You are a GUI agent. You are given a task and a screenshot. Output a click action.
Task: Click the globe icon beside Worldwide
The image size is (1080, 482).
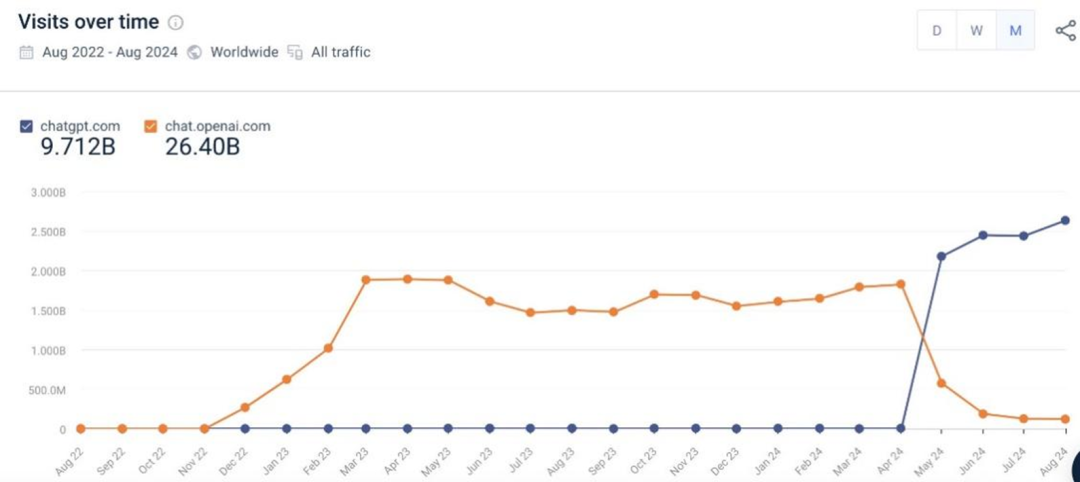coord(195,52)
